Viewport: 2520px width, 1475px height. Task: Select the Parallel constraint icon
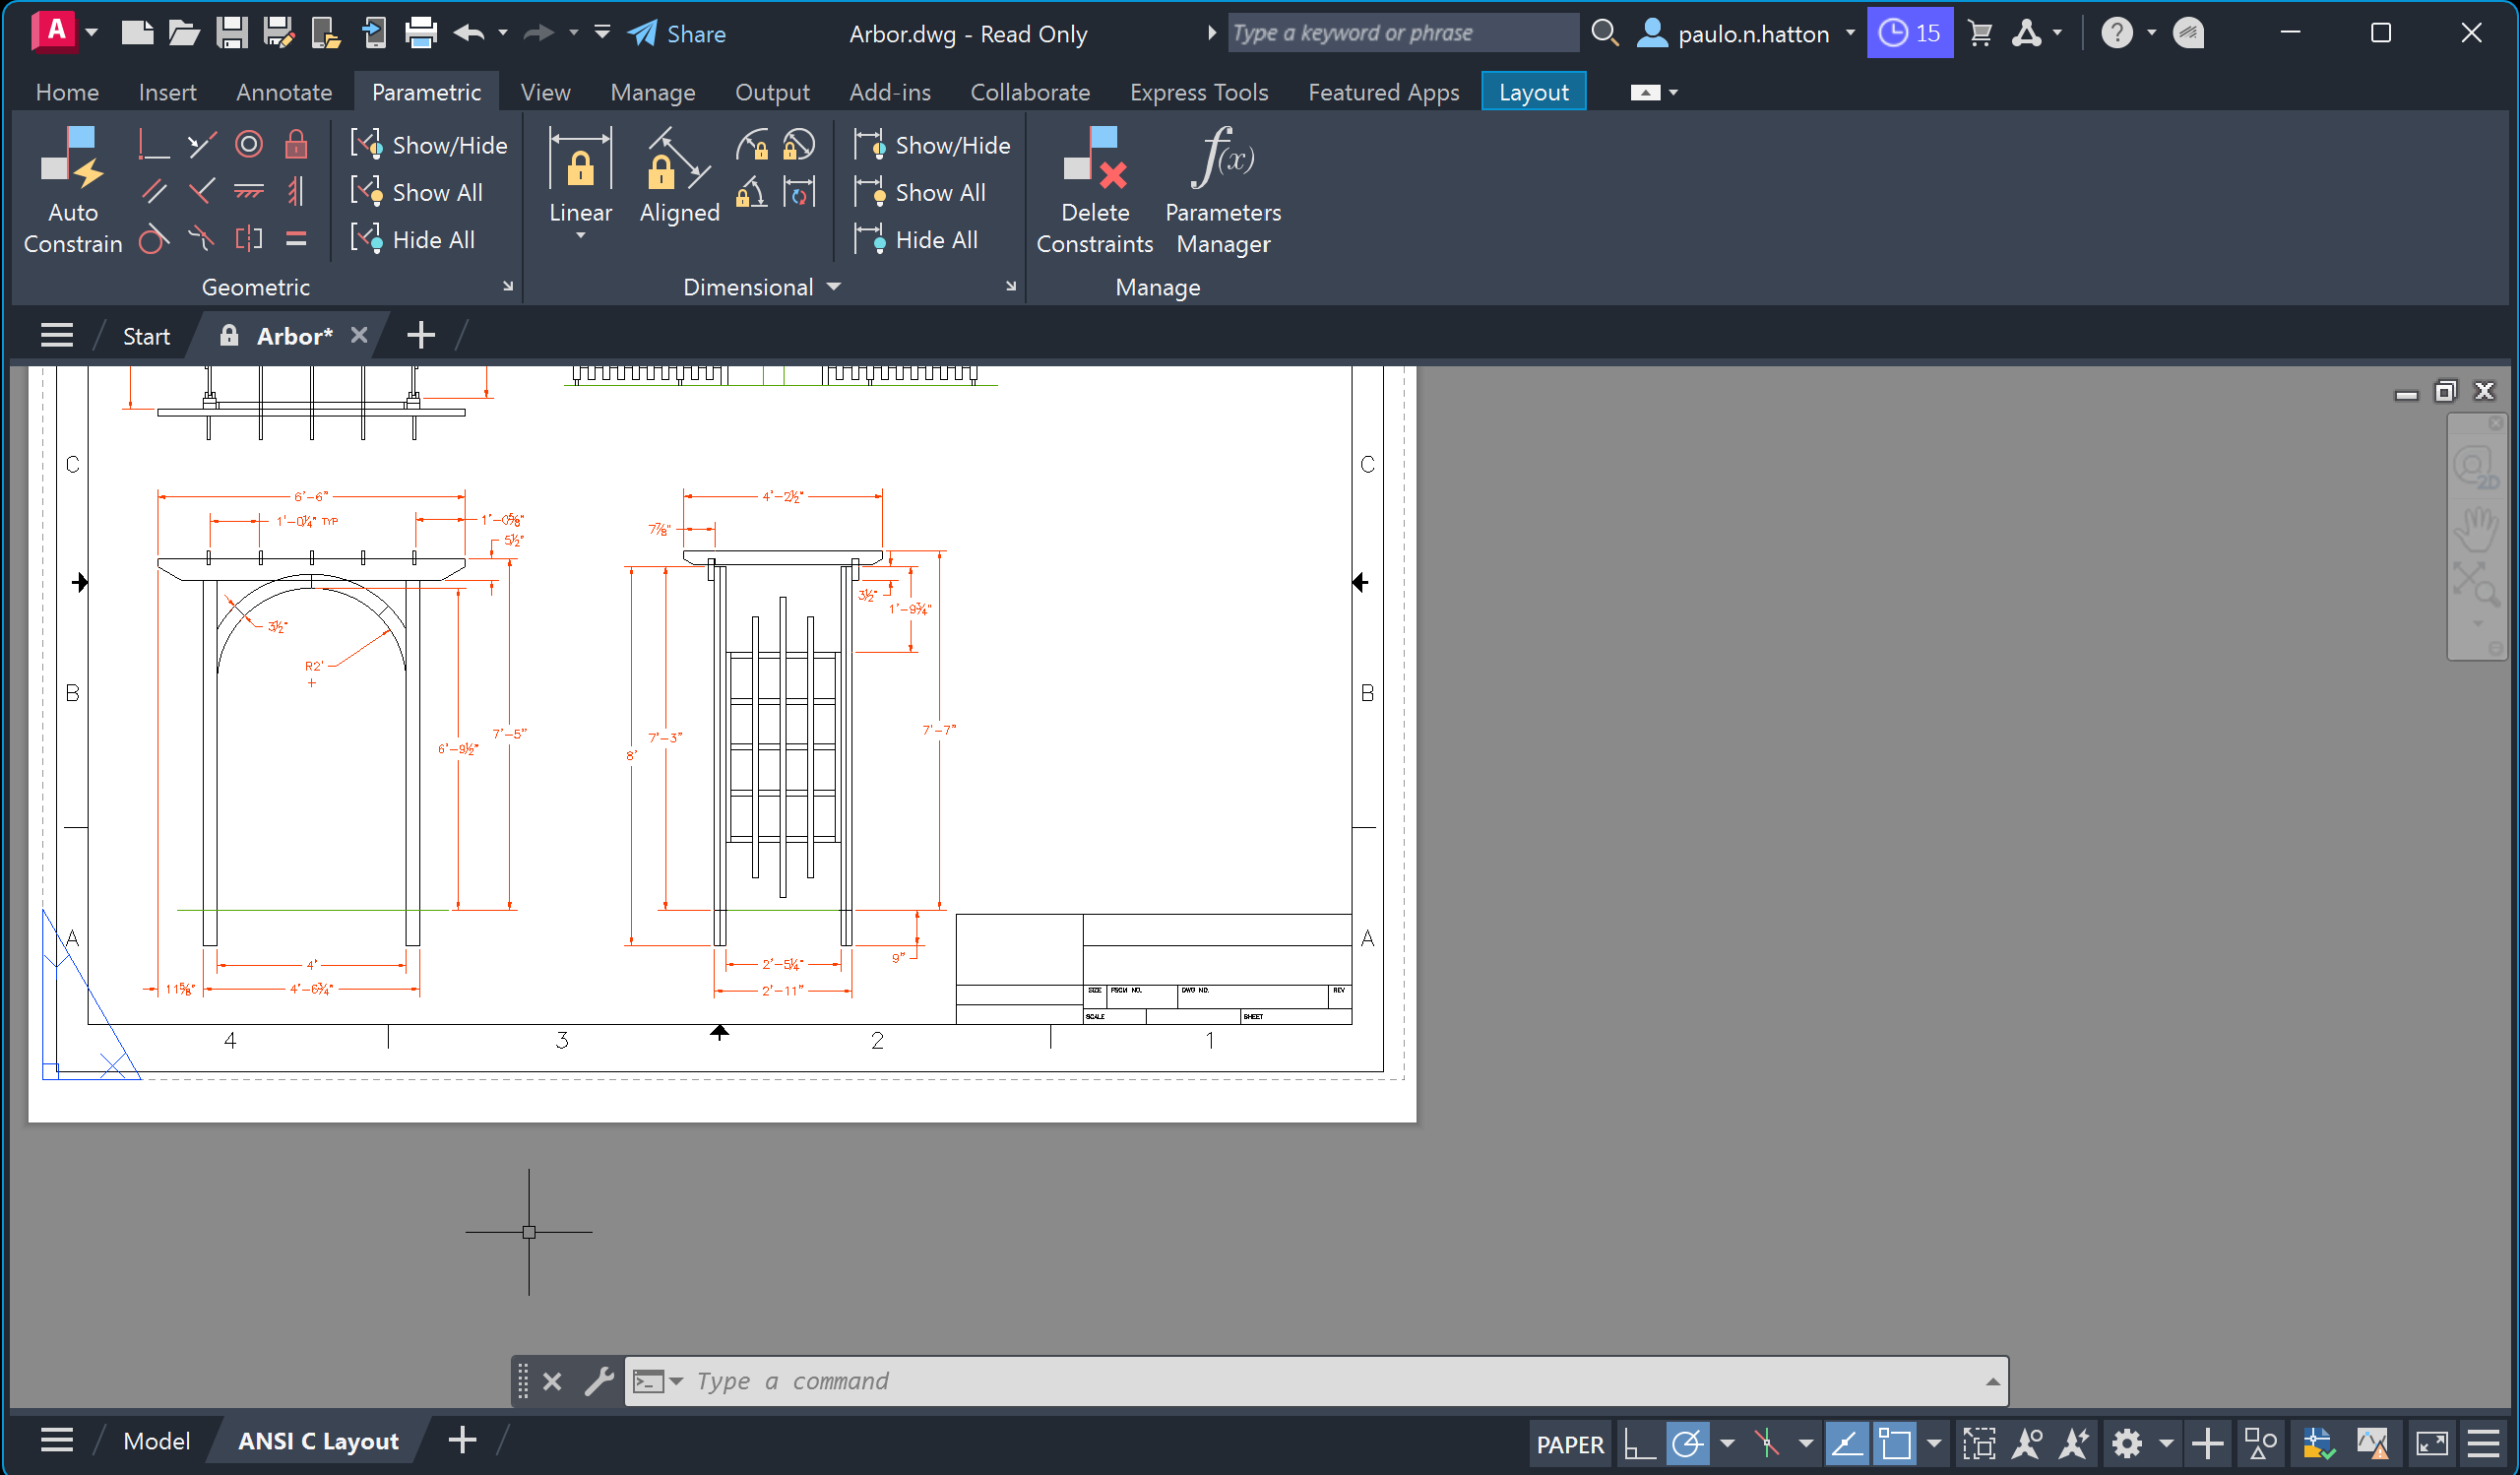click(x=153, y=192)
